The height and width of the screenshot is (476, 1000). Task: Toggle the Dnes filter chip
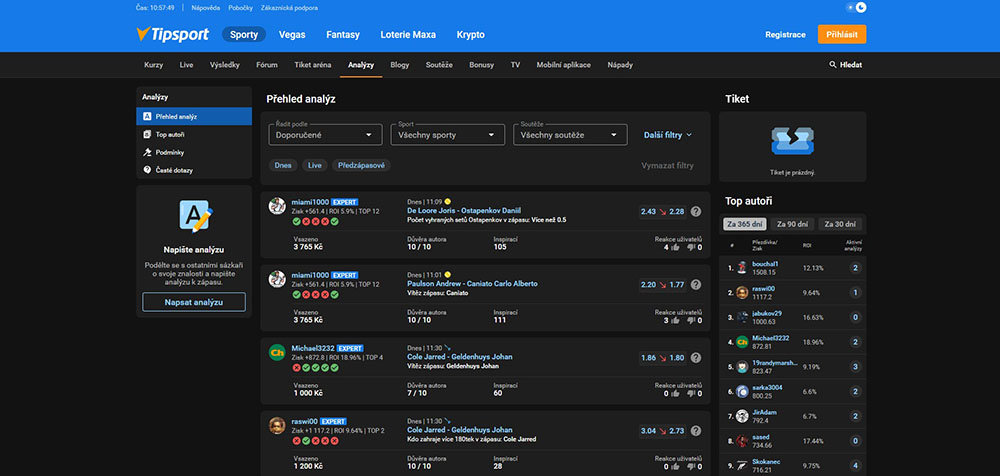(x=283, y=165)
